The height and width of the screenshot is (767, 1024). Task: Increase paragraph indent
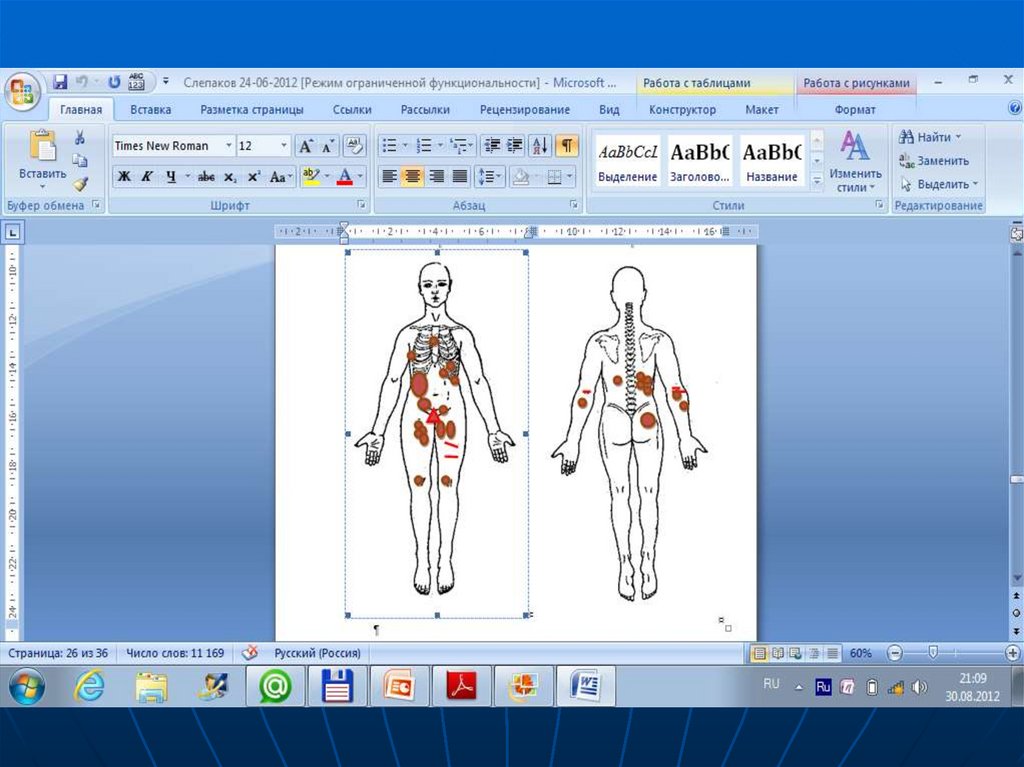[515, 145]
